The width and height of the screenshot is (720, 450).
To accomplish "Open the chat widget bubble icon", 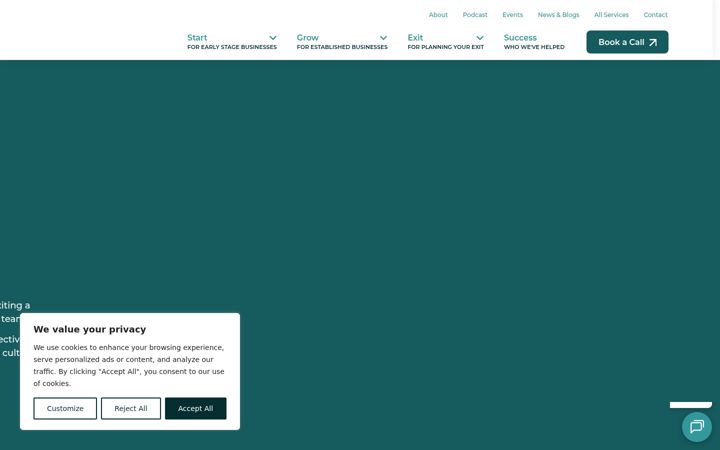I will click(697, 427).
